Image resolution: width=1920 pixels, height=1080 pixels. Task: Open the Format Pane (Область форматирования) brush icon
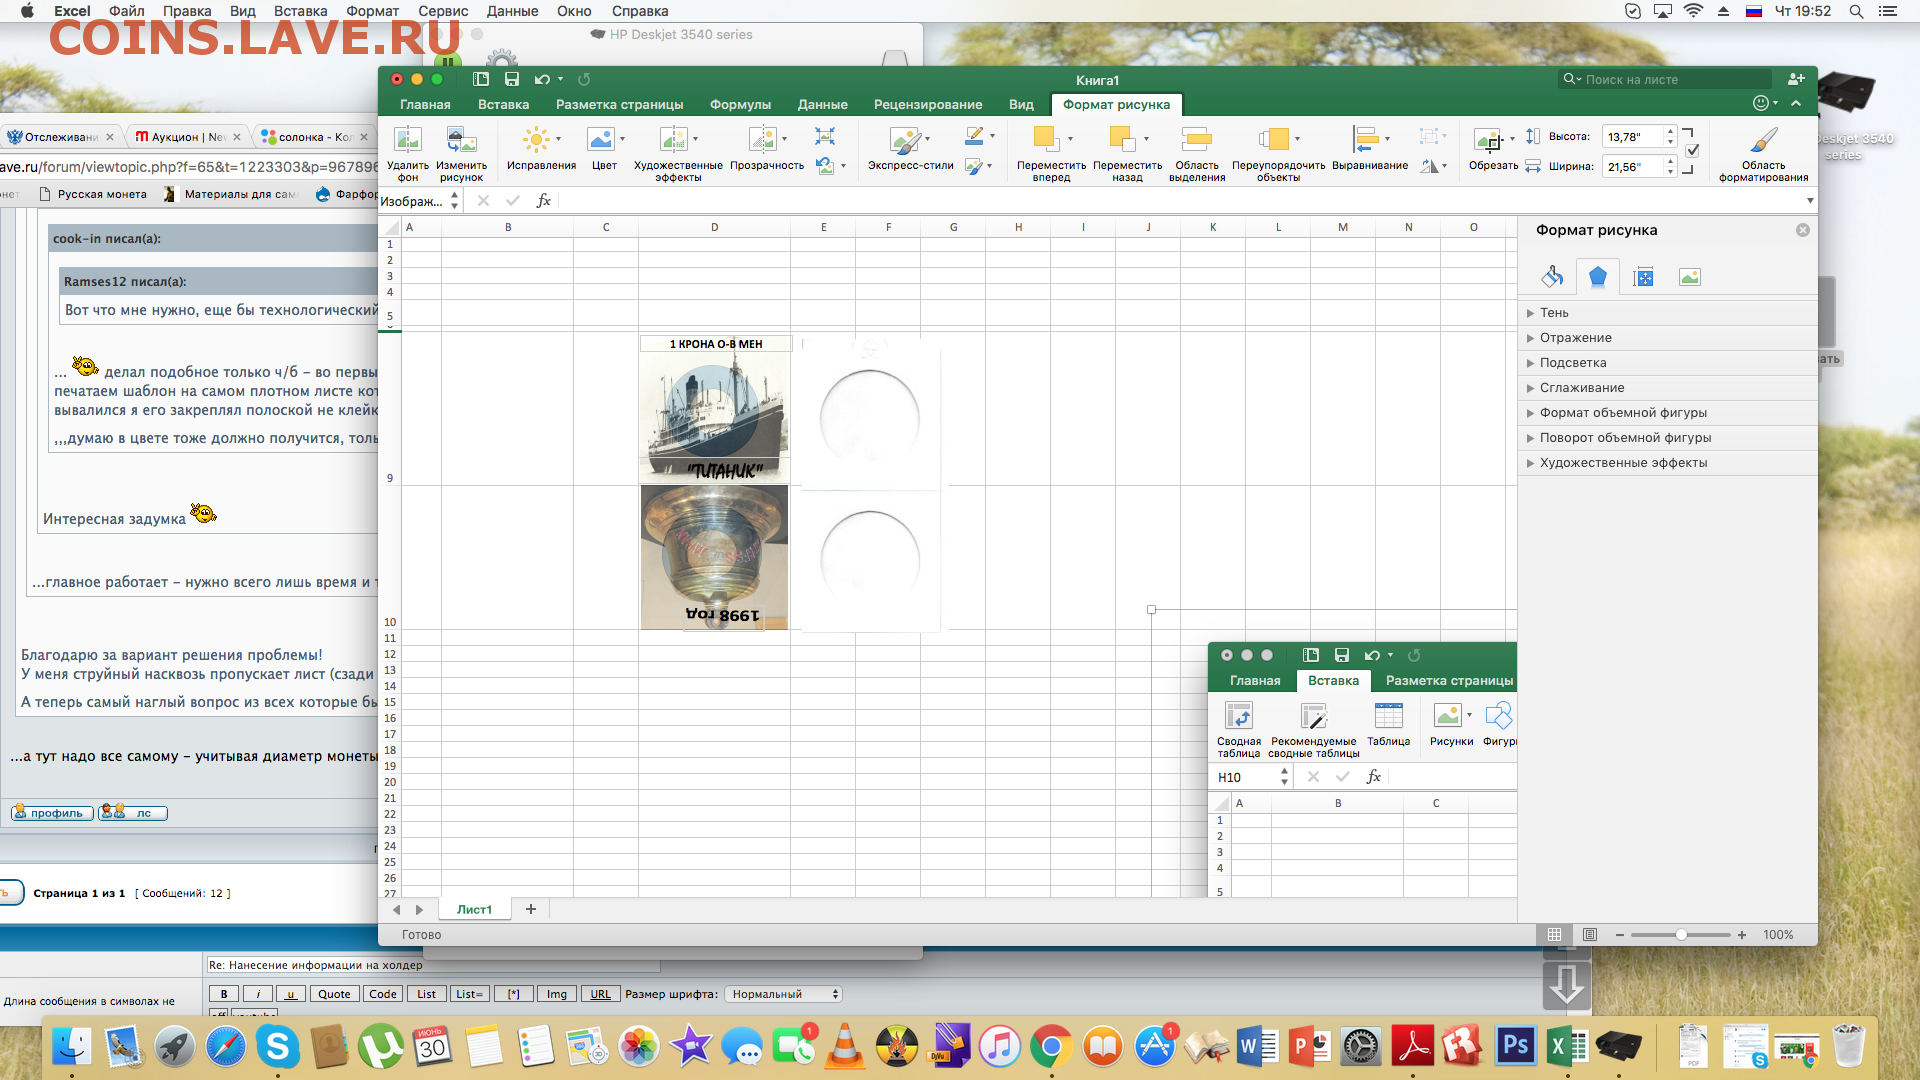1764,139
